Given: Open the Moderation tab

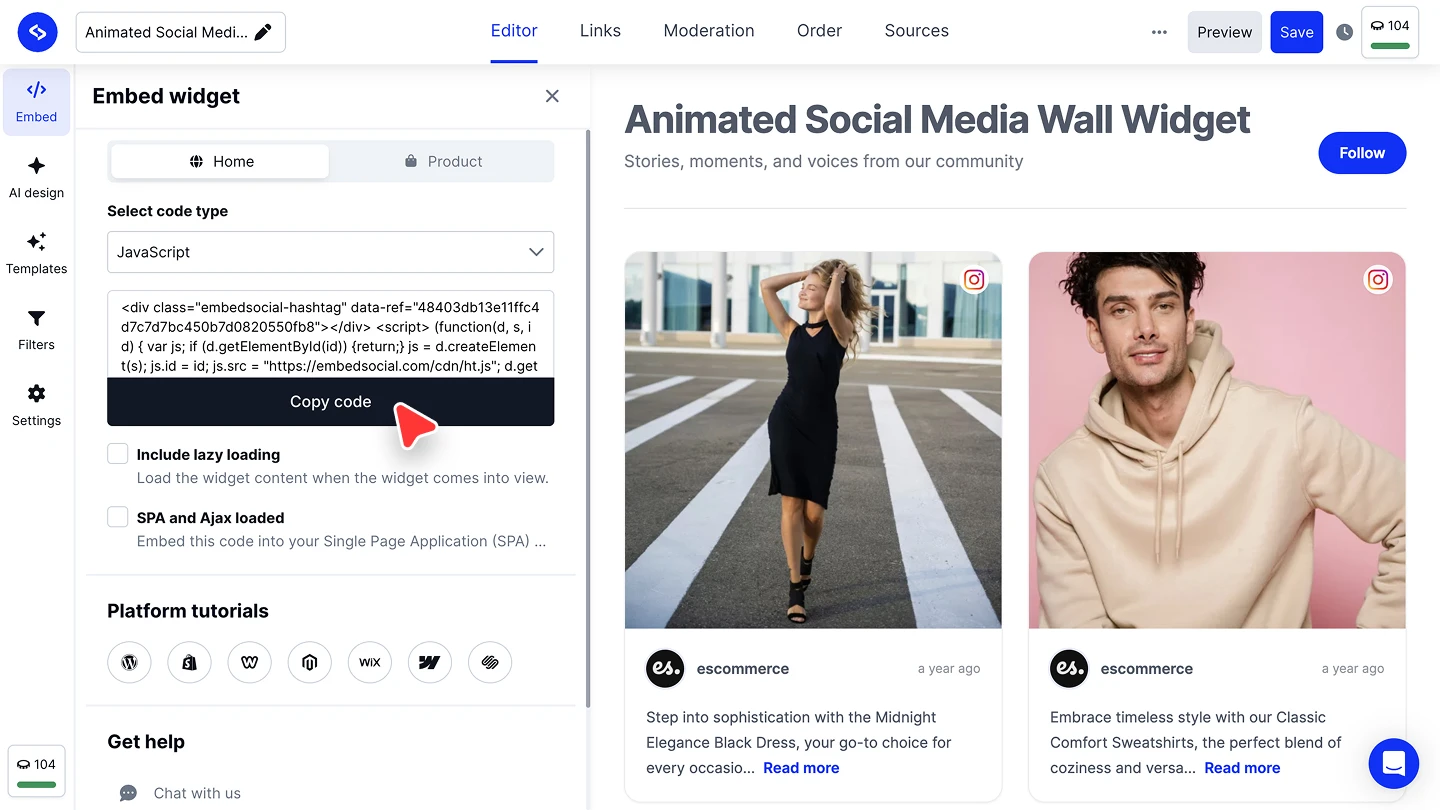Looking at the screenshot, I should (709, 31).
